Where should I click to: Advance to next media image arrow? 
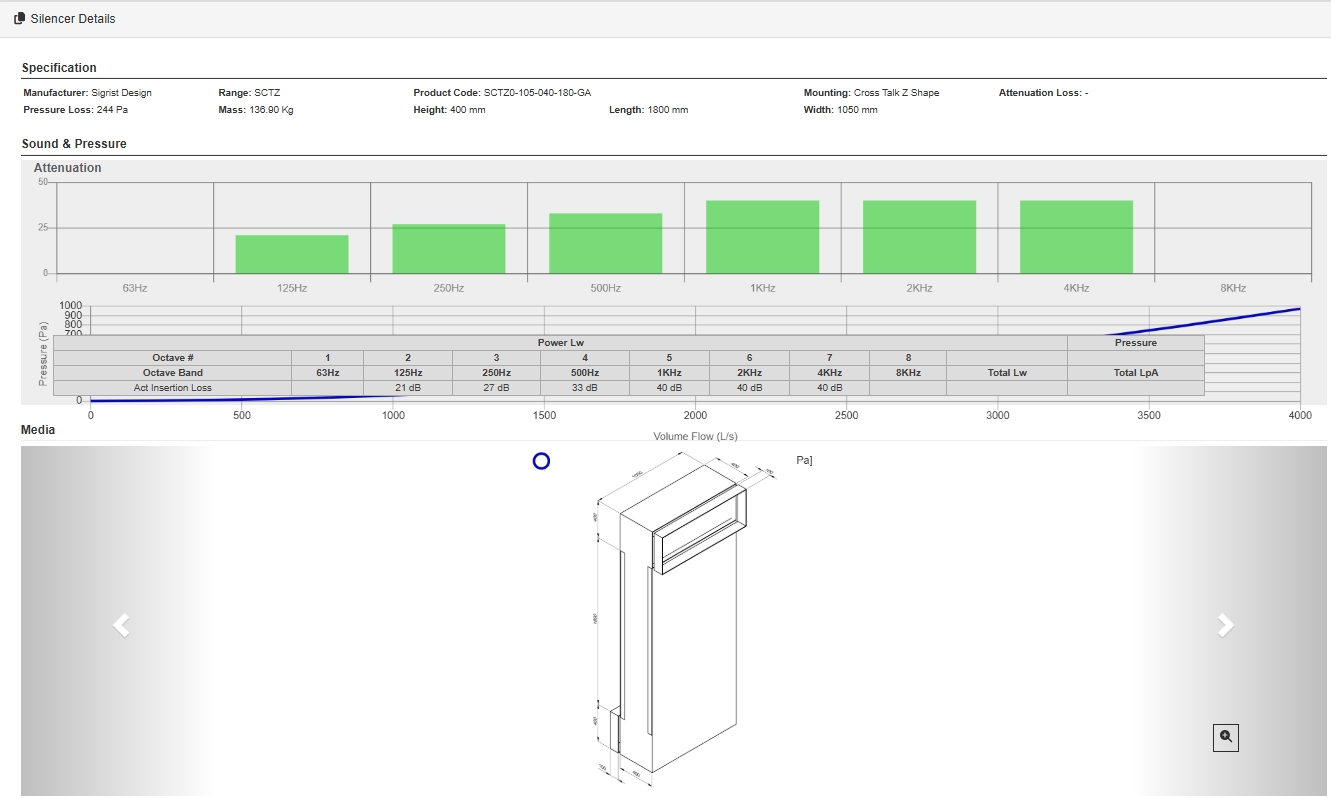(1225, 625)
